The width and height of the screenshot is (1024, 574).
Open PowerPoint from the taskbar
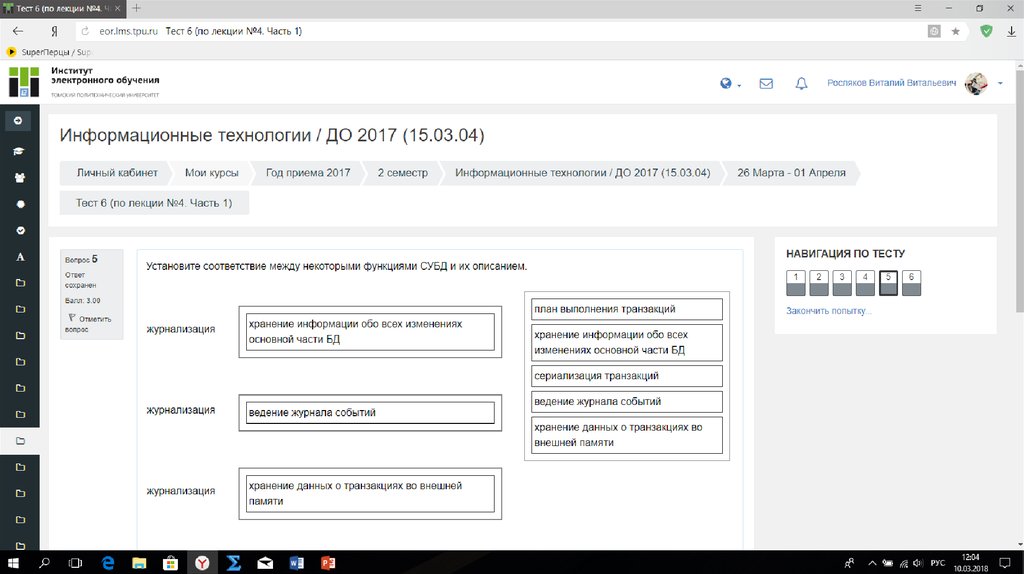[328, 562]
